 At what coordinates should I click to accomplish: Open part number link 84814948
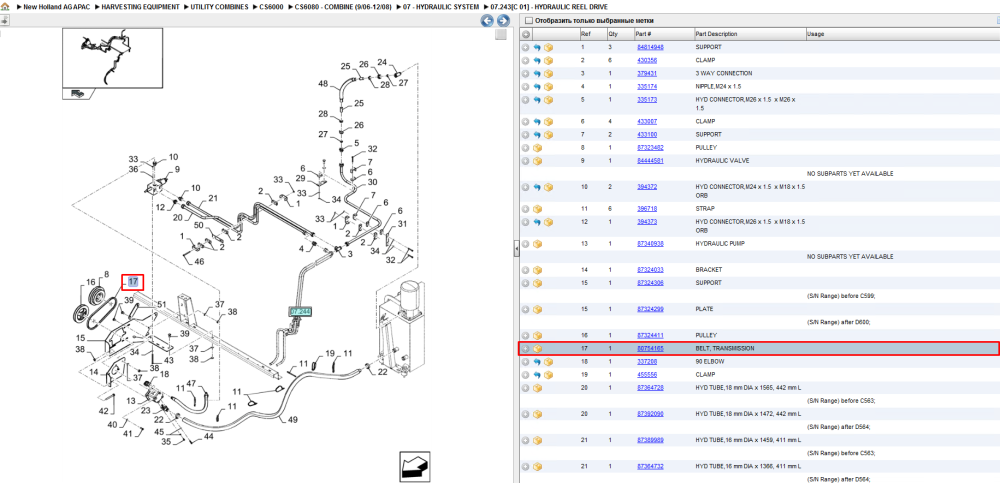point(650,47)
